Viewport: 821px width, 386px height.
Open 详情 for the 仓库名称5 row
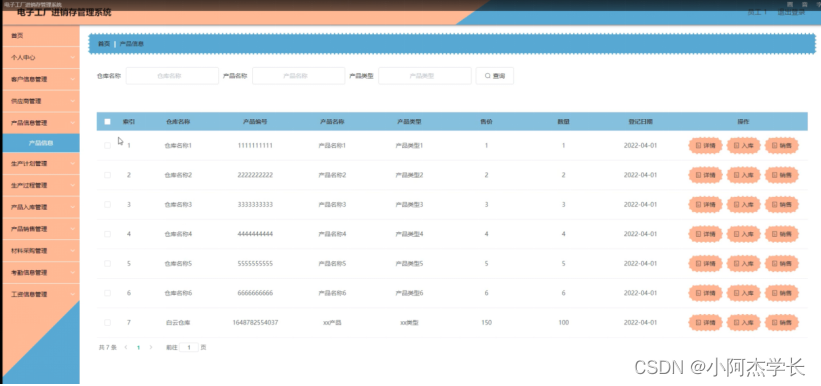705,263
